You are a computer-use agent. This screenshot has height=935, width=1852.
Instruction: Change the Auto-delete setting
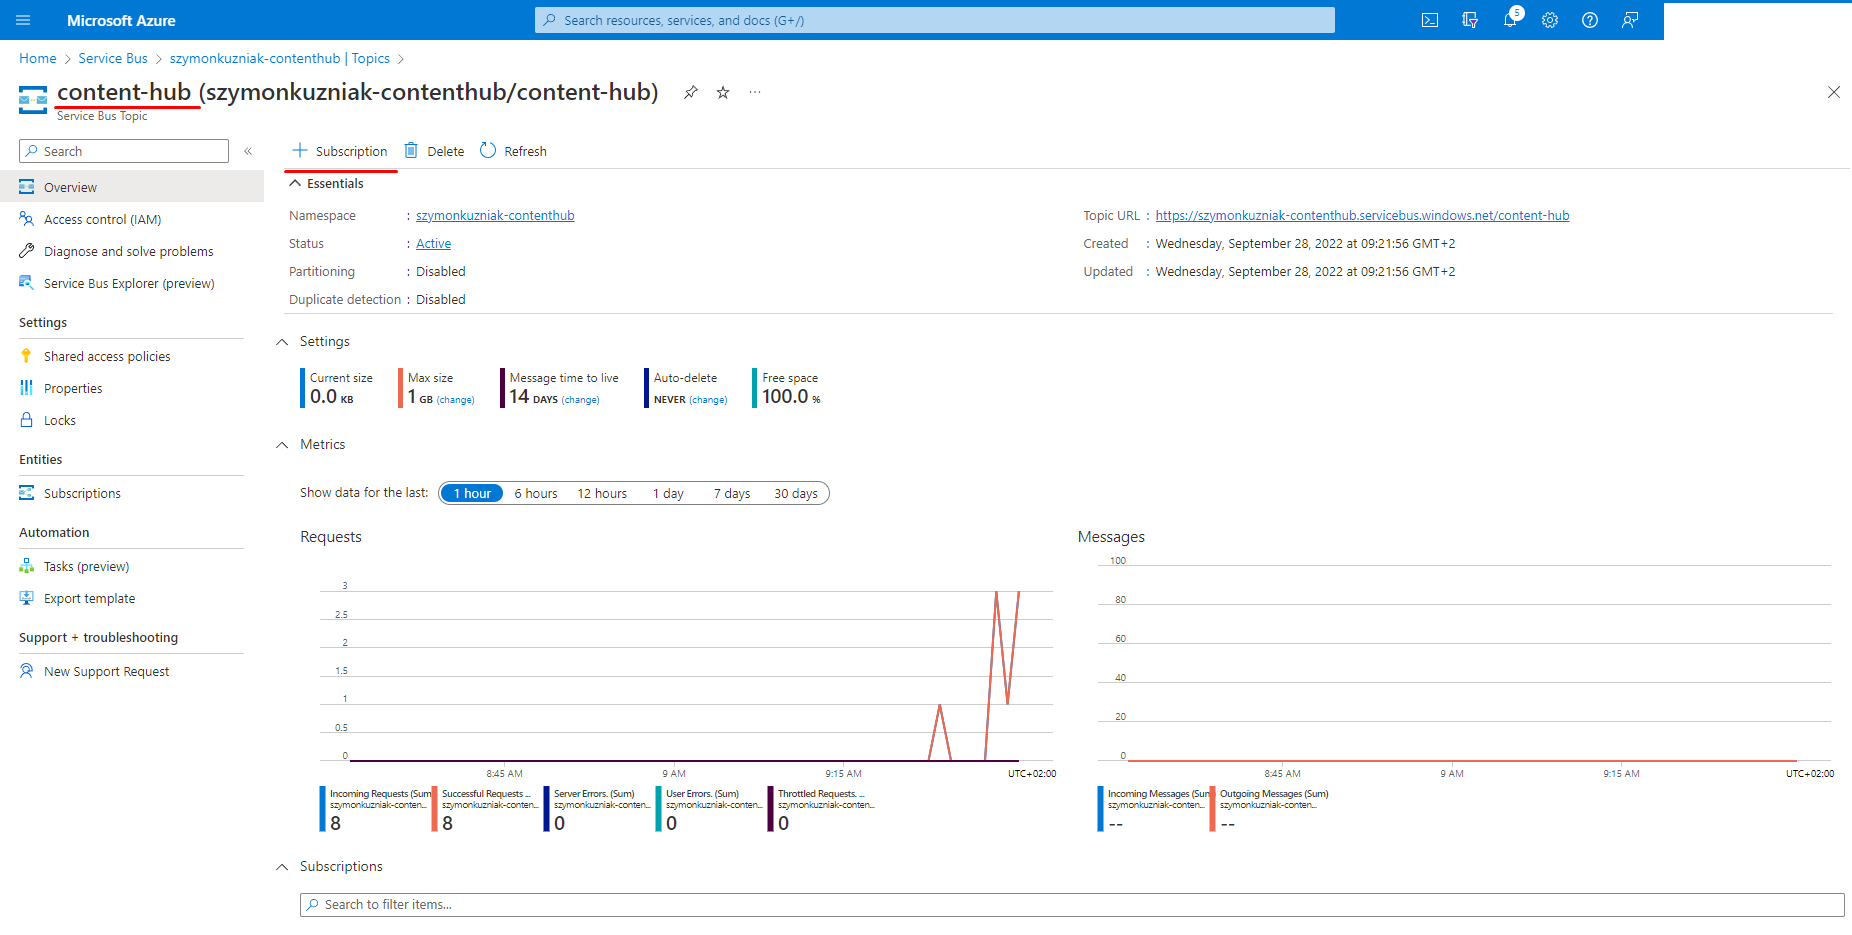click(x=708, y=400)
